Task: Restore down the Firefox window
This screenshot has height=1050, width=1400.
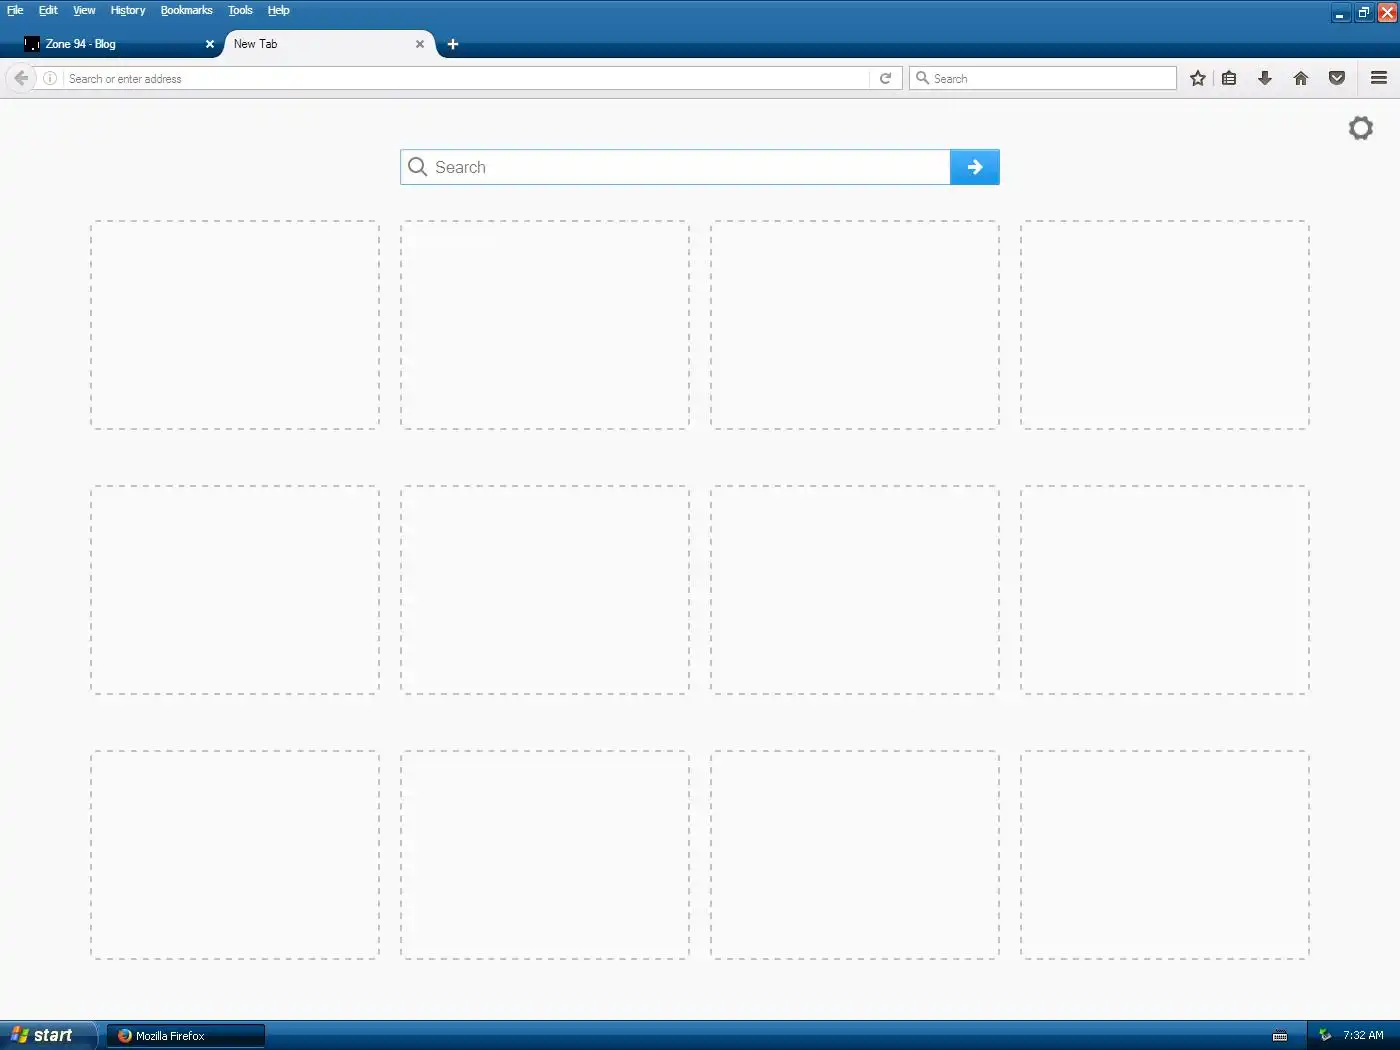Action: click(x=1363, y=13)
